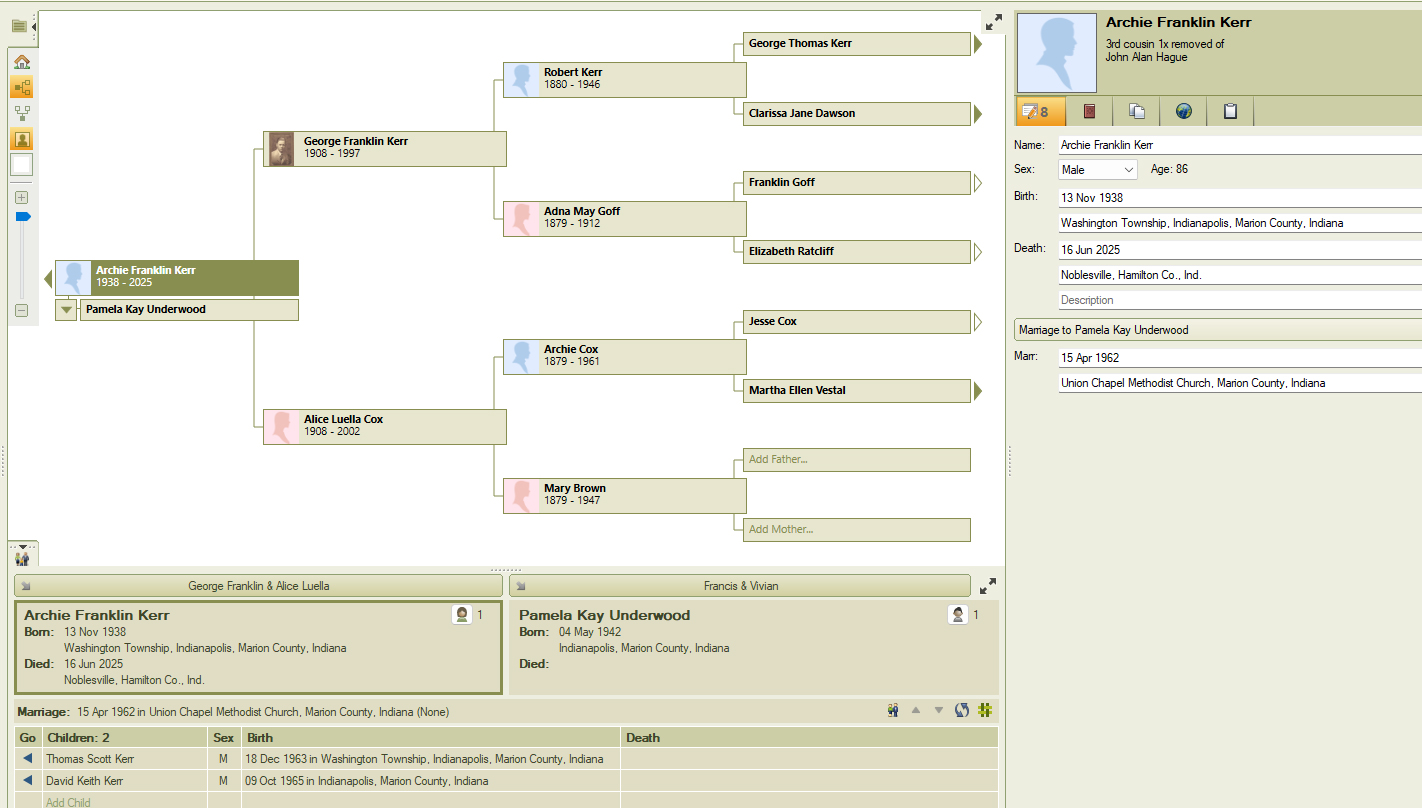Click the blue zoom slider handle

tap(23, 216)
